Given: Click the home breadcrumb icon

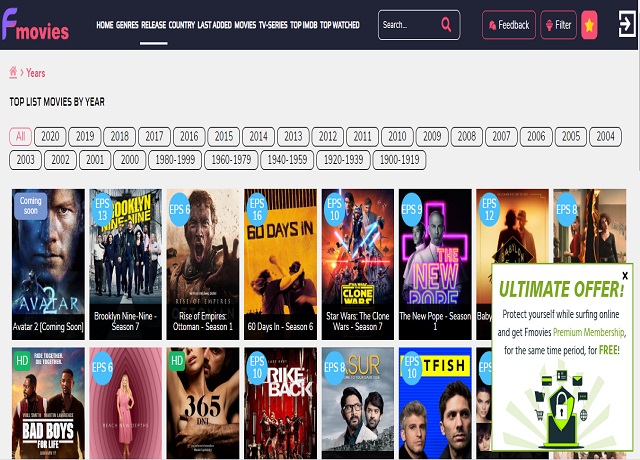Looking at the screenshot, I should [13, 72].
